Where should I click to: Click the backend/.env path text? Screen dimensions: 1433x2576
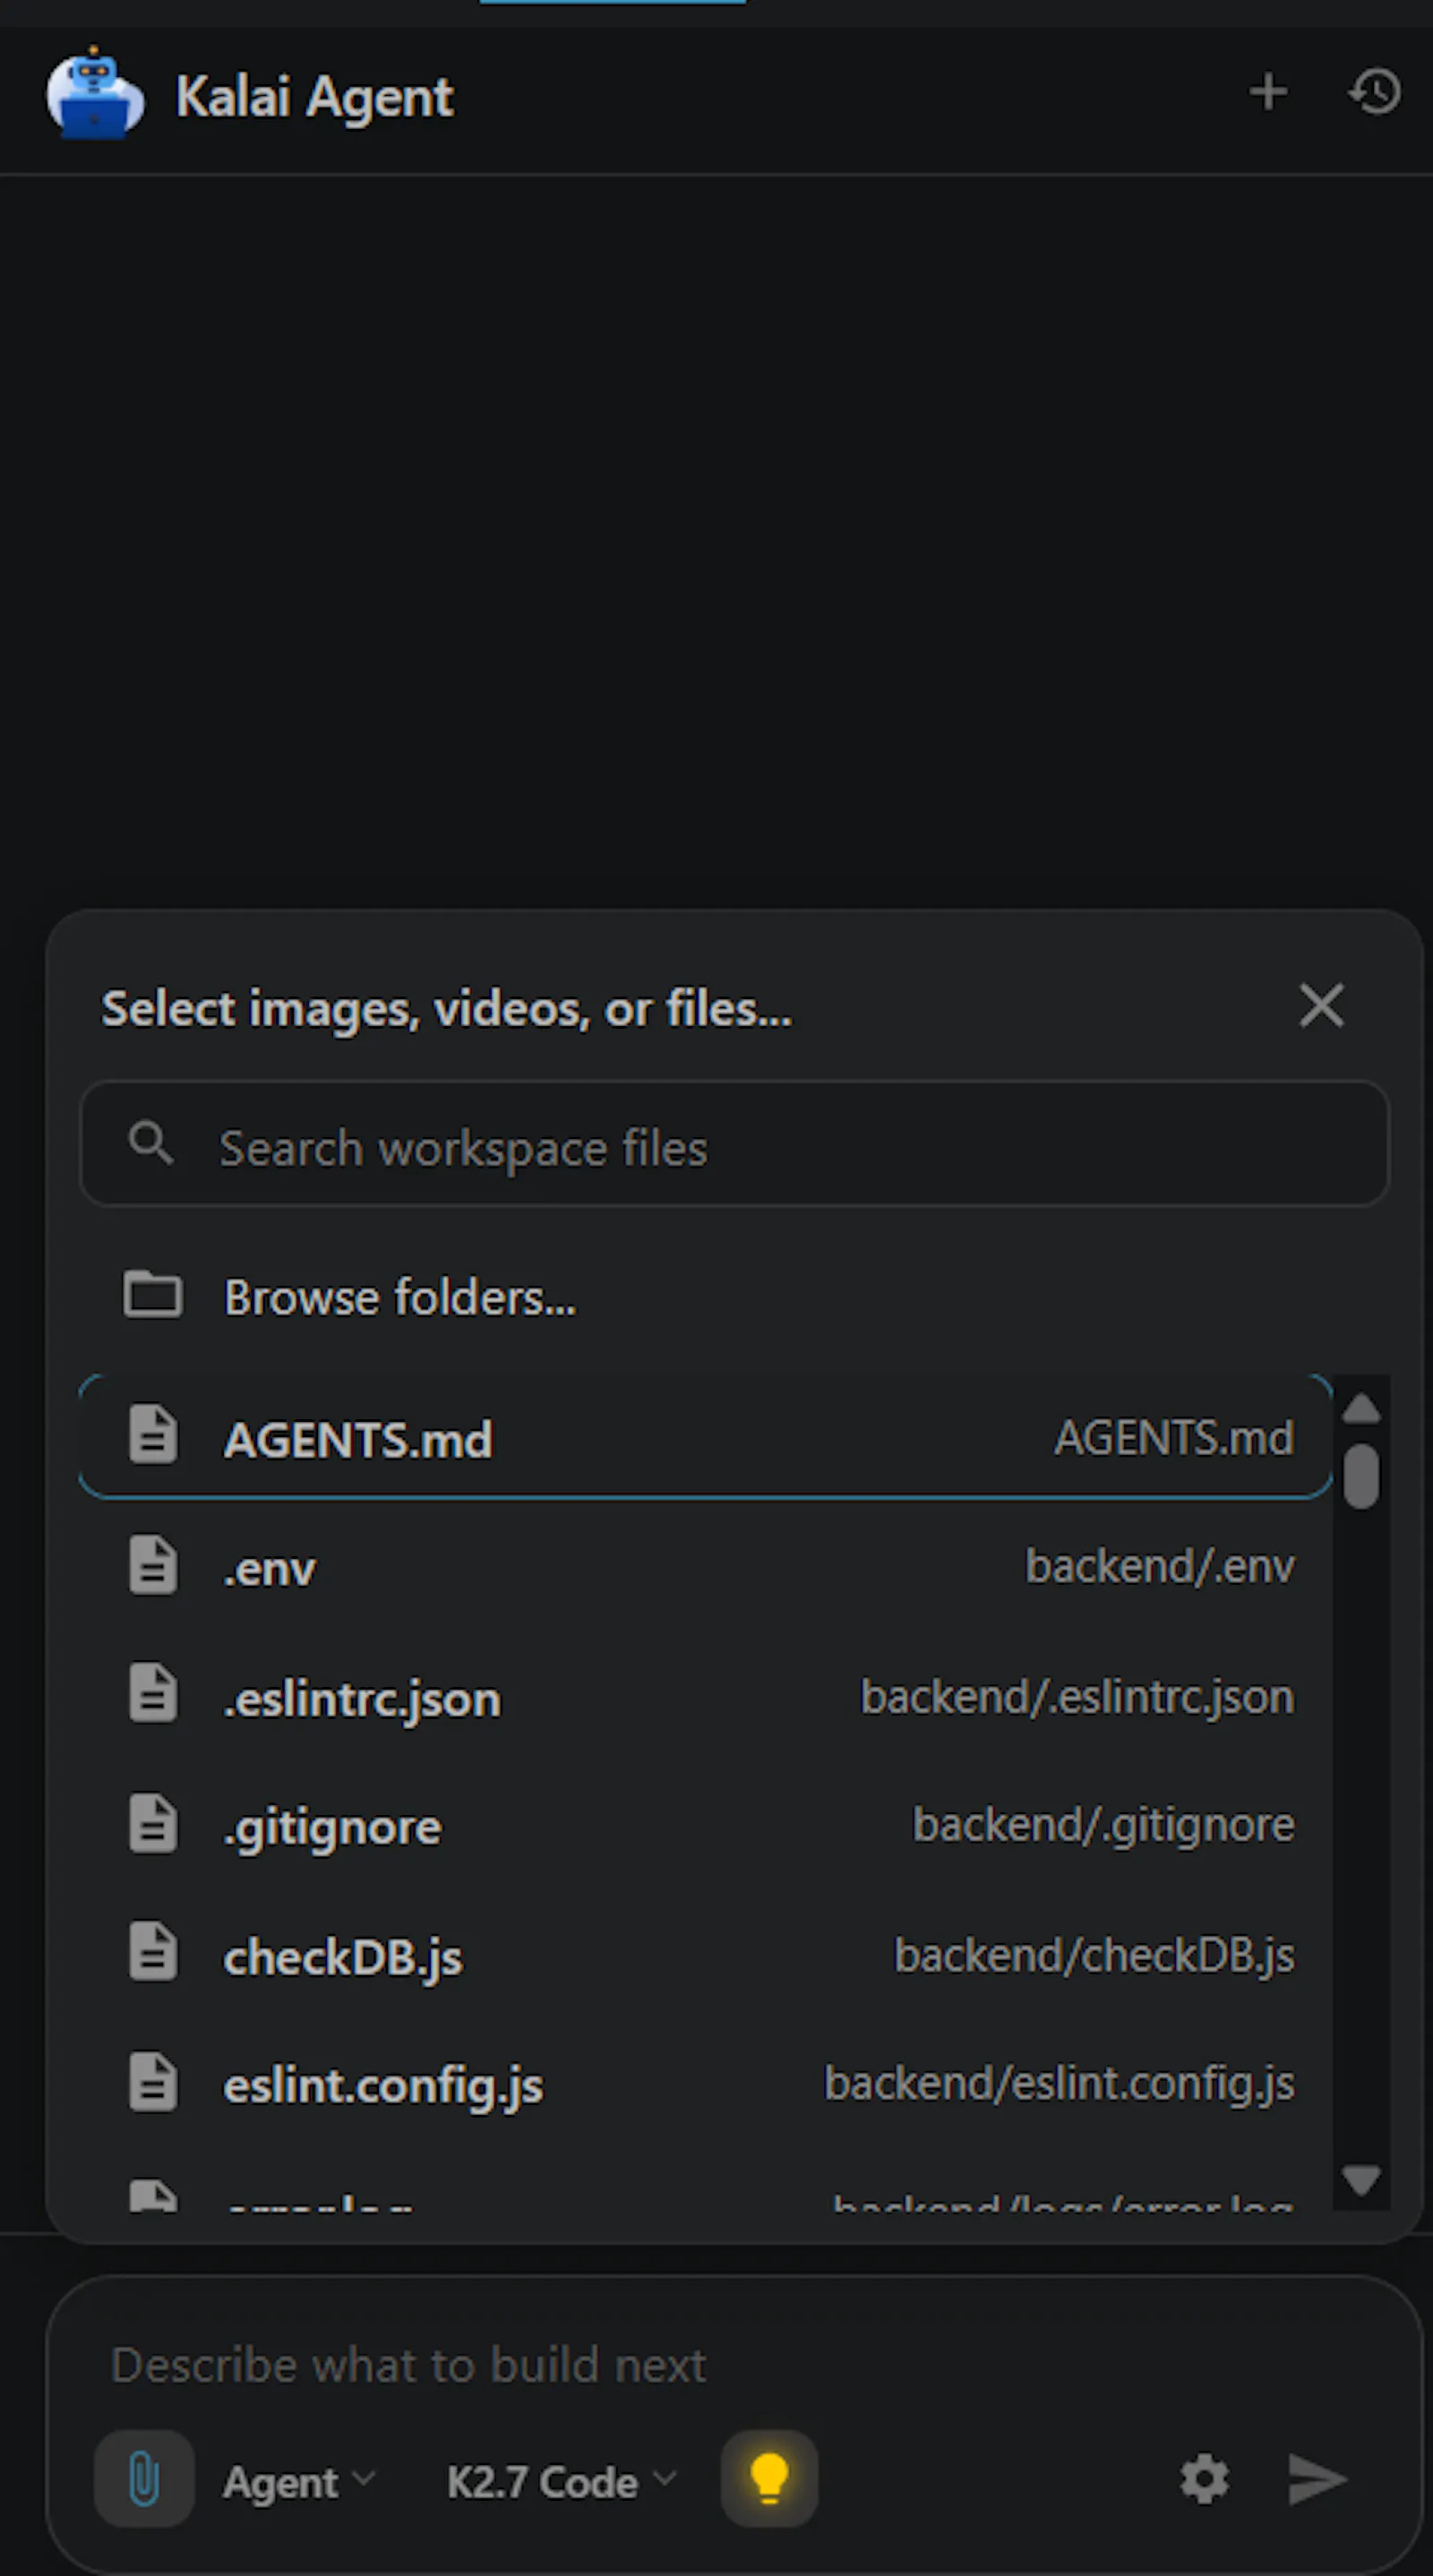[1159, 1565]
